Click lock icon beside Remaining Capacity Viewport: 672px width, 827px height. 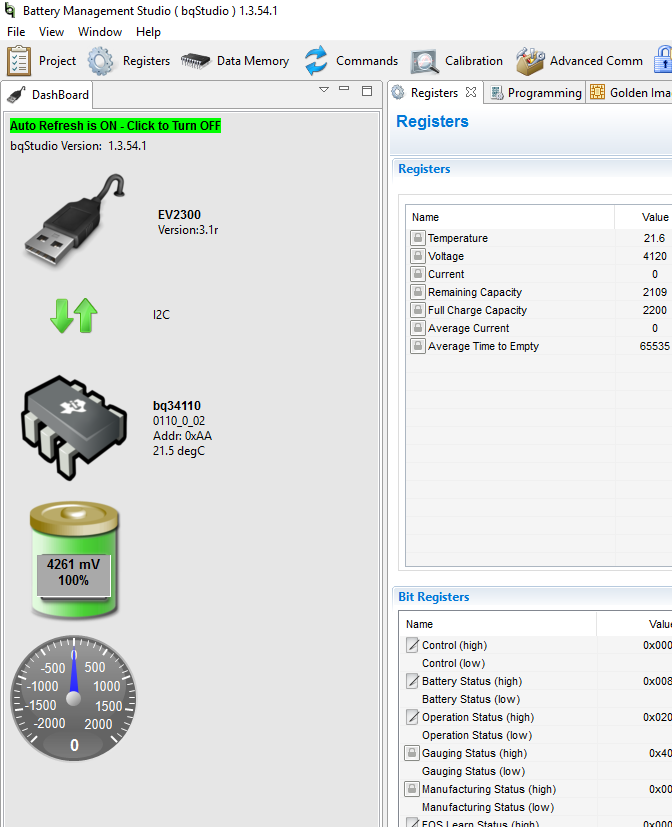(418, 292)
